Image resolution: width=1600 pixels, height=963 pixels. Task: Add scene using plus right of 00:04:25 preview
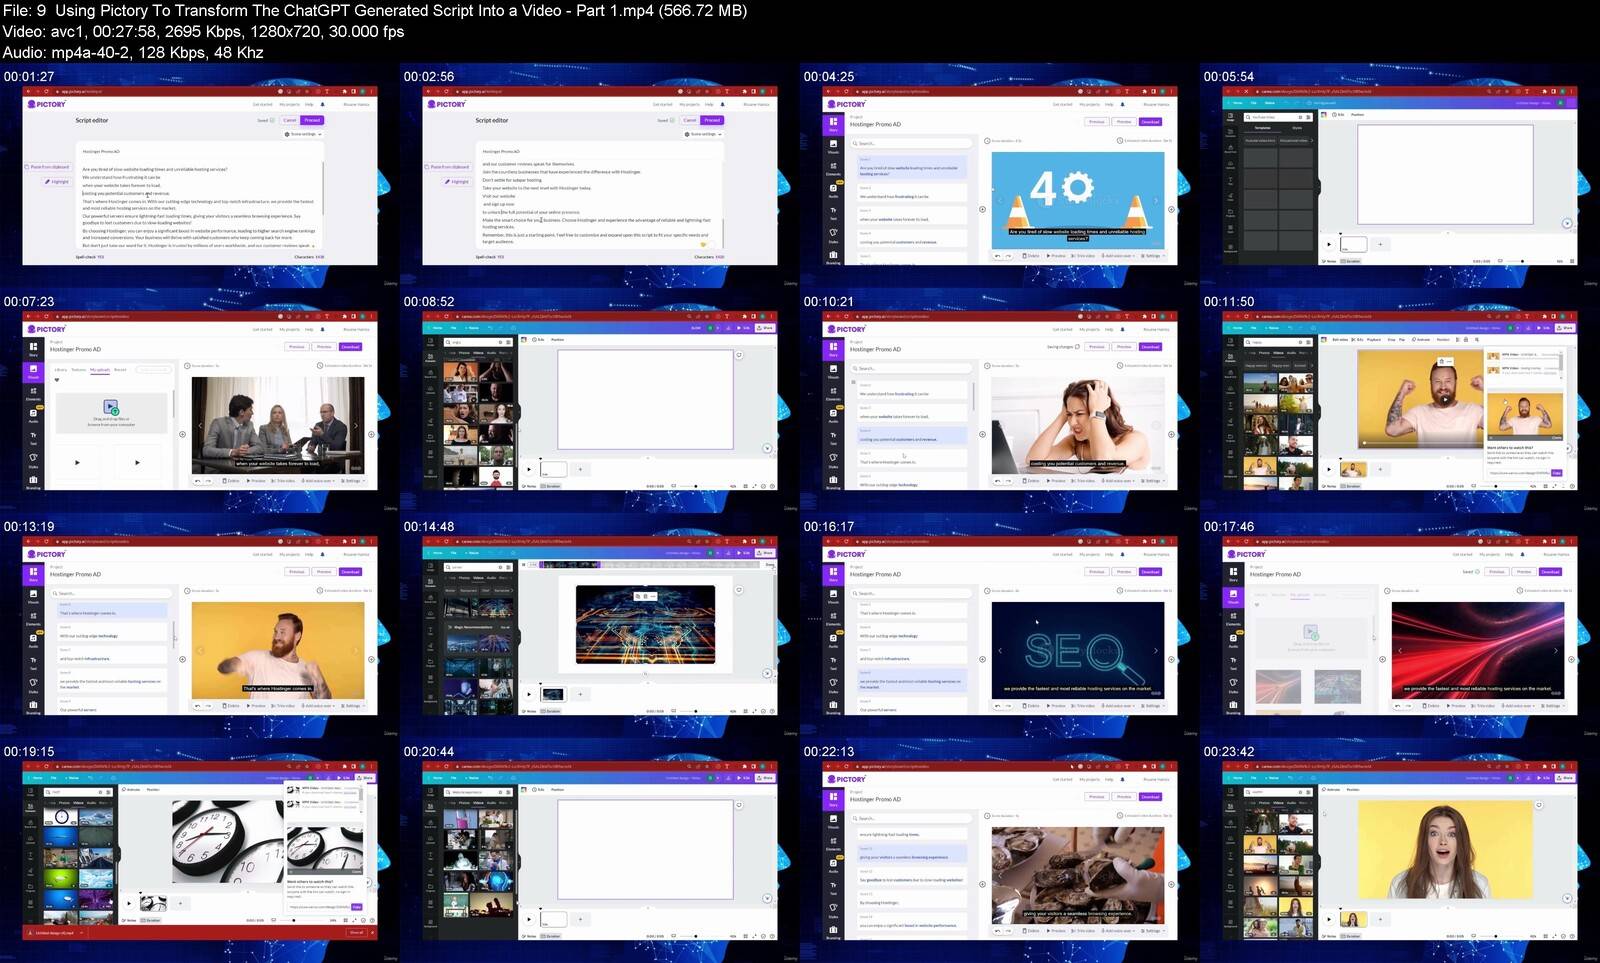(1171, 210)
